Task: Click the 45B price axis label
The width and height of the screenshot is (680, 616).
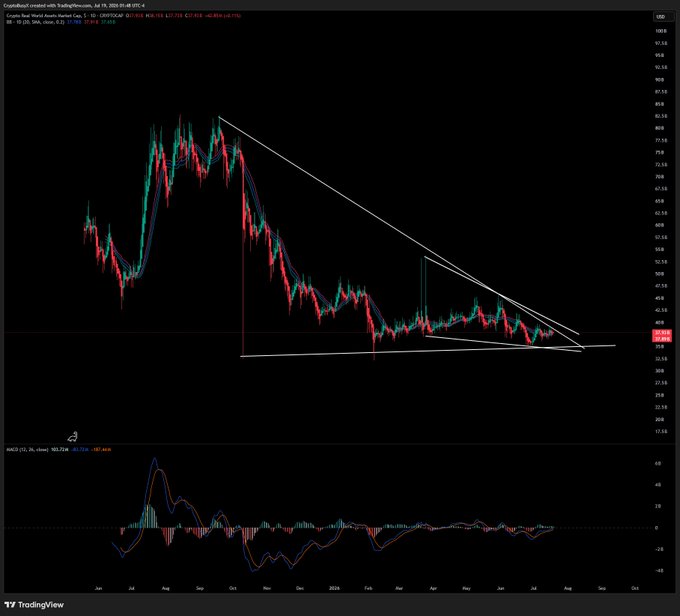Action: (660, 298)
